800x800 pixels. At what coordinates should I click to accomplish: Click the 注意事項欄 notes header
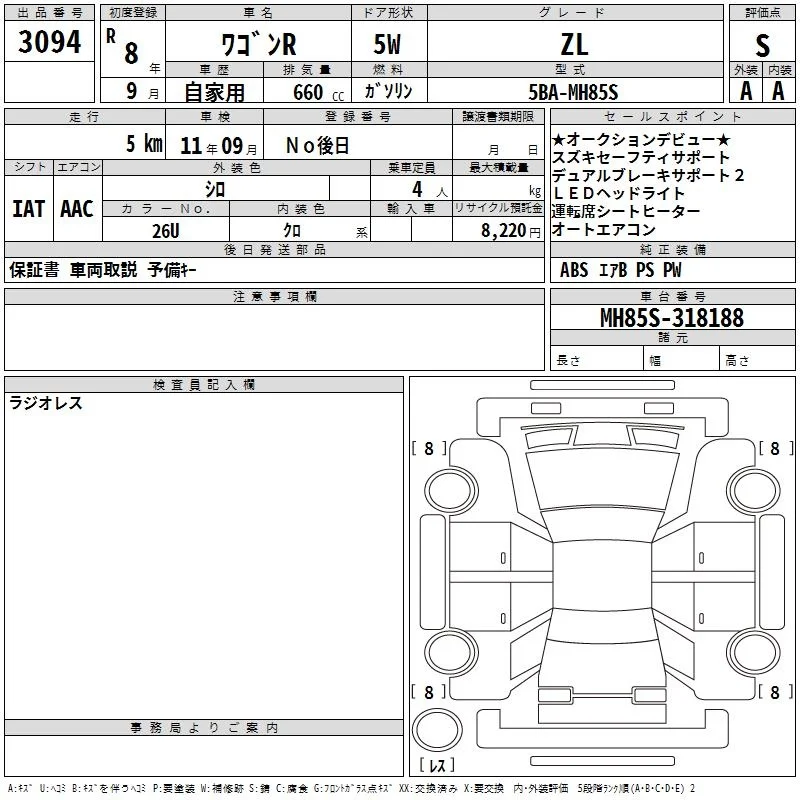point(274,296)
